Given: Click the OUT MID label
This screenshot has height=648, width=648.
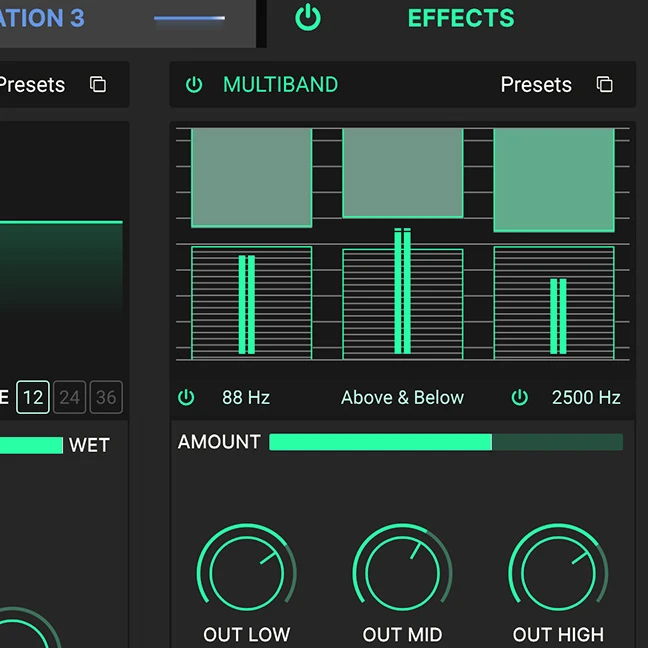Looking at the screenshot, I should click(x=403, y=634).
